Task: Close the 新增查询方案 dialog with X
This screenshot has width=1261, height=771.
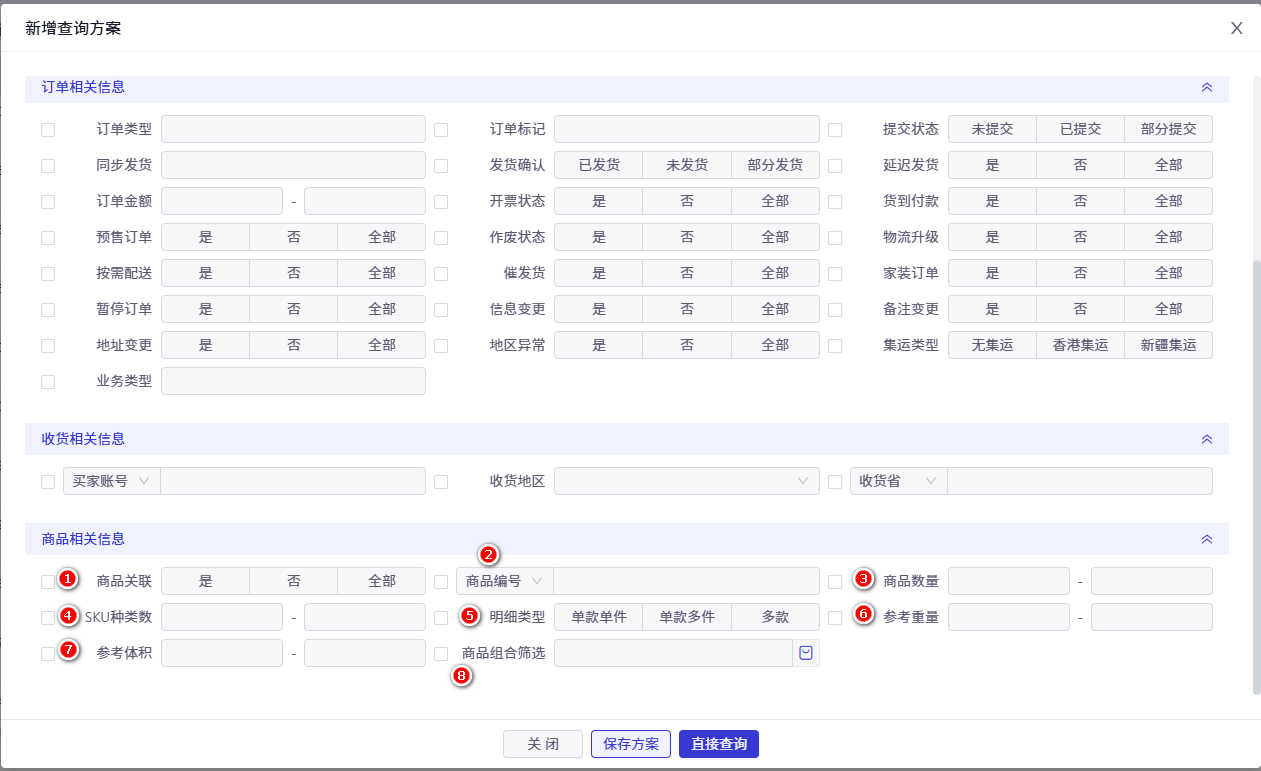Action: (x=1237, y=28)
